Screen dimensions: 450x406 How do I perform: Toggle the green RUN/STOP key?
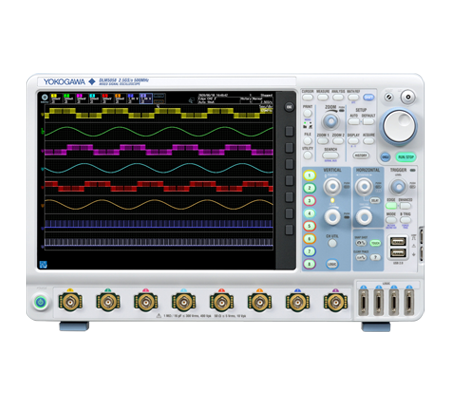pyautogui.click(x=406, y=157)
